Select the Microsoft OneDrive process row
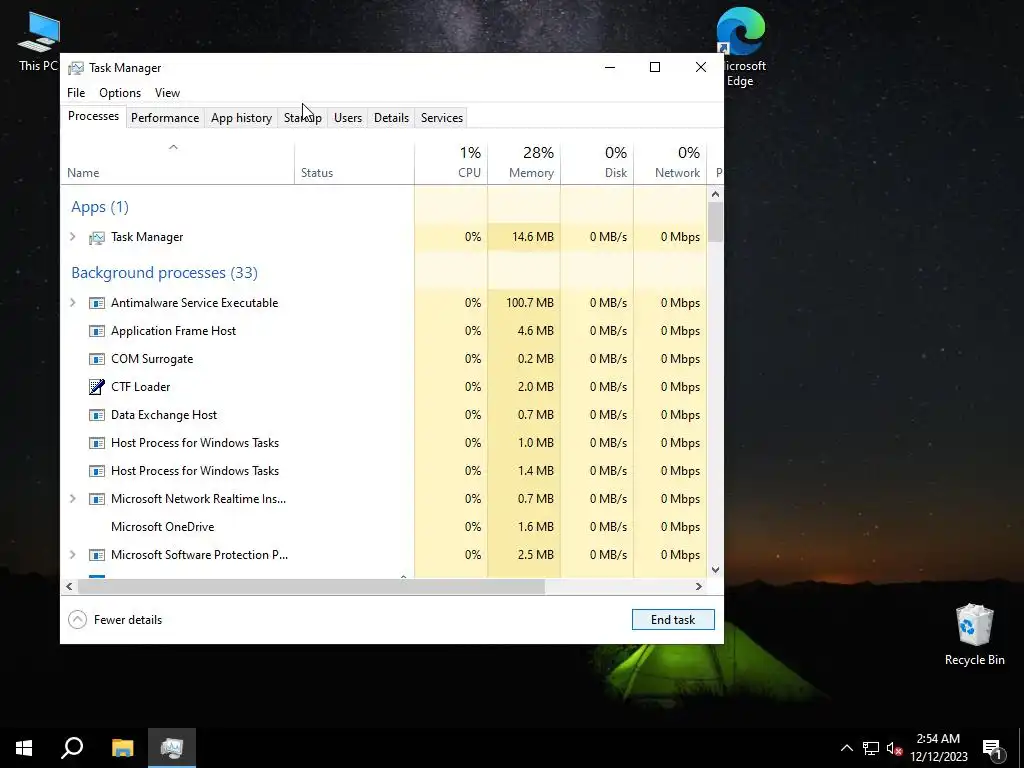The image size is (1024, 768). (x=384, y=527)
